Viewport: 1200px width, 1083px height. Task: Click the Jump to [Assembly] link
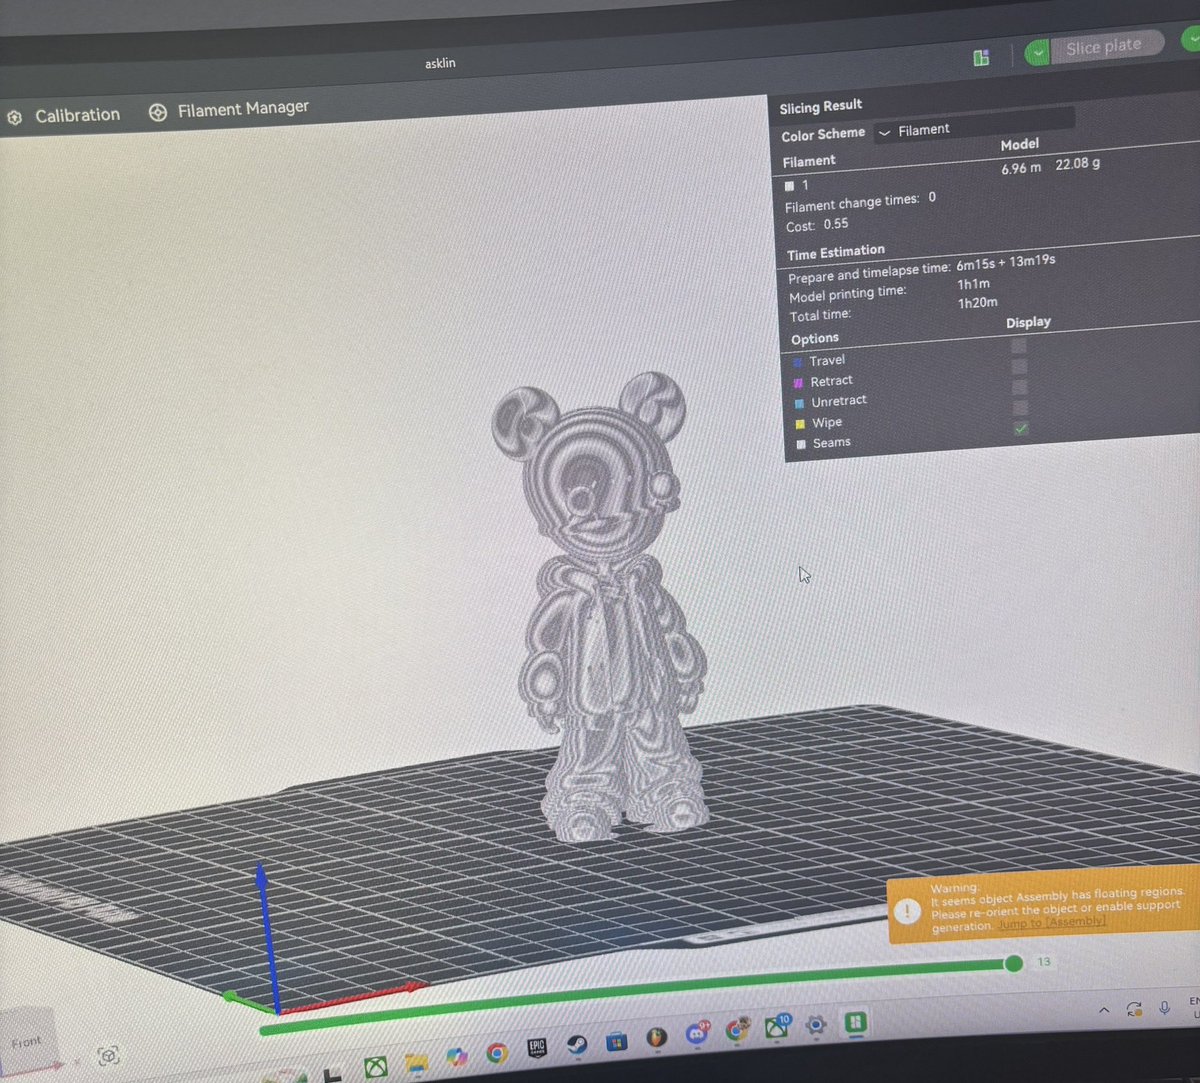point(1052,921)
